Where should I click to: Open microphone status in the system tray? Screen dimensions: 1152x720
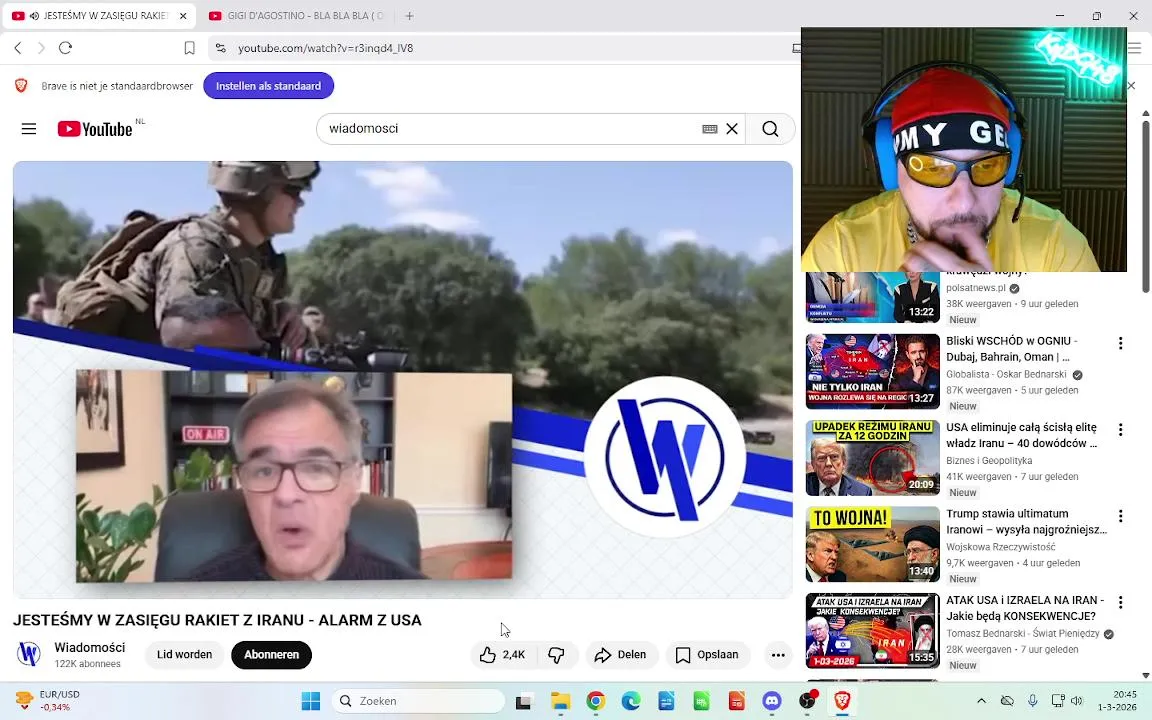coord(1032,701)
